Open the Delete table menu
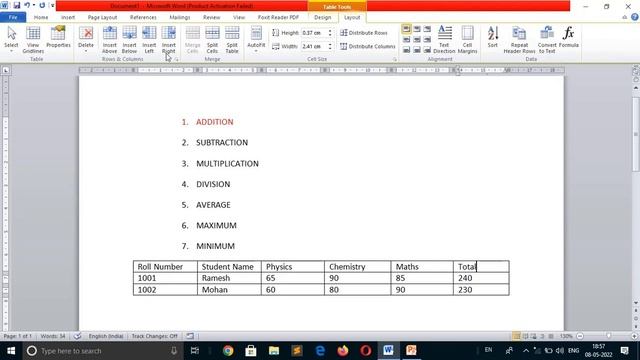Image resolution: width=640 pixels, height=360 pixels. pyautogui.click(x=86, y=39)
